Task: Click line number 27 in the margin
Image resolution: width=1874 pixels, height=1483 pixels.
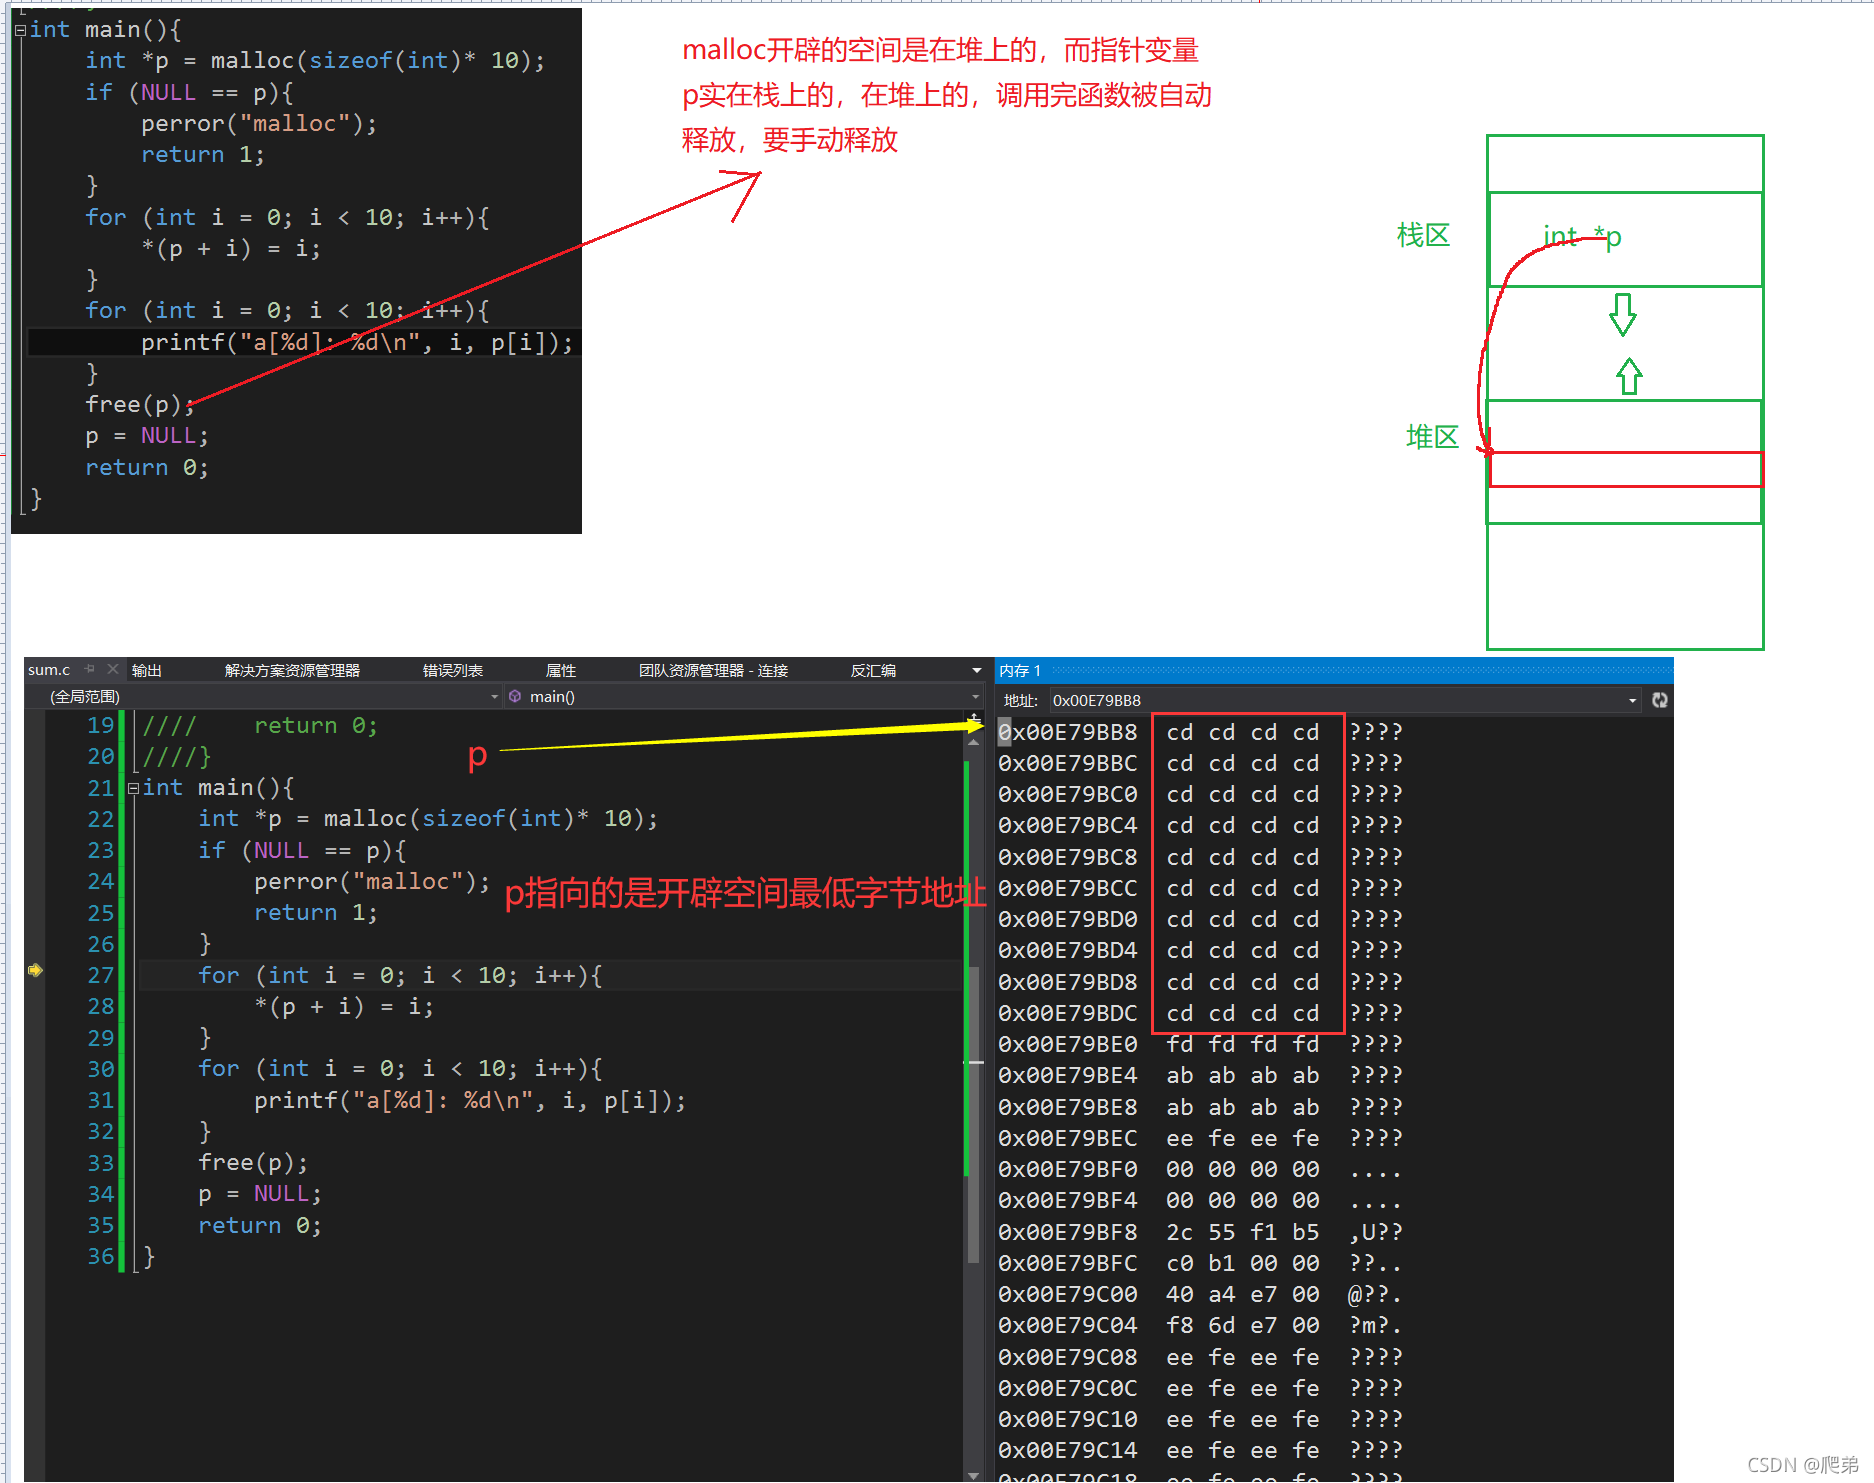Action: 101,975
